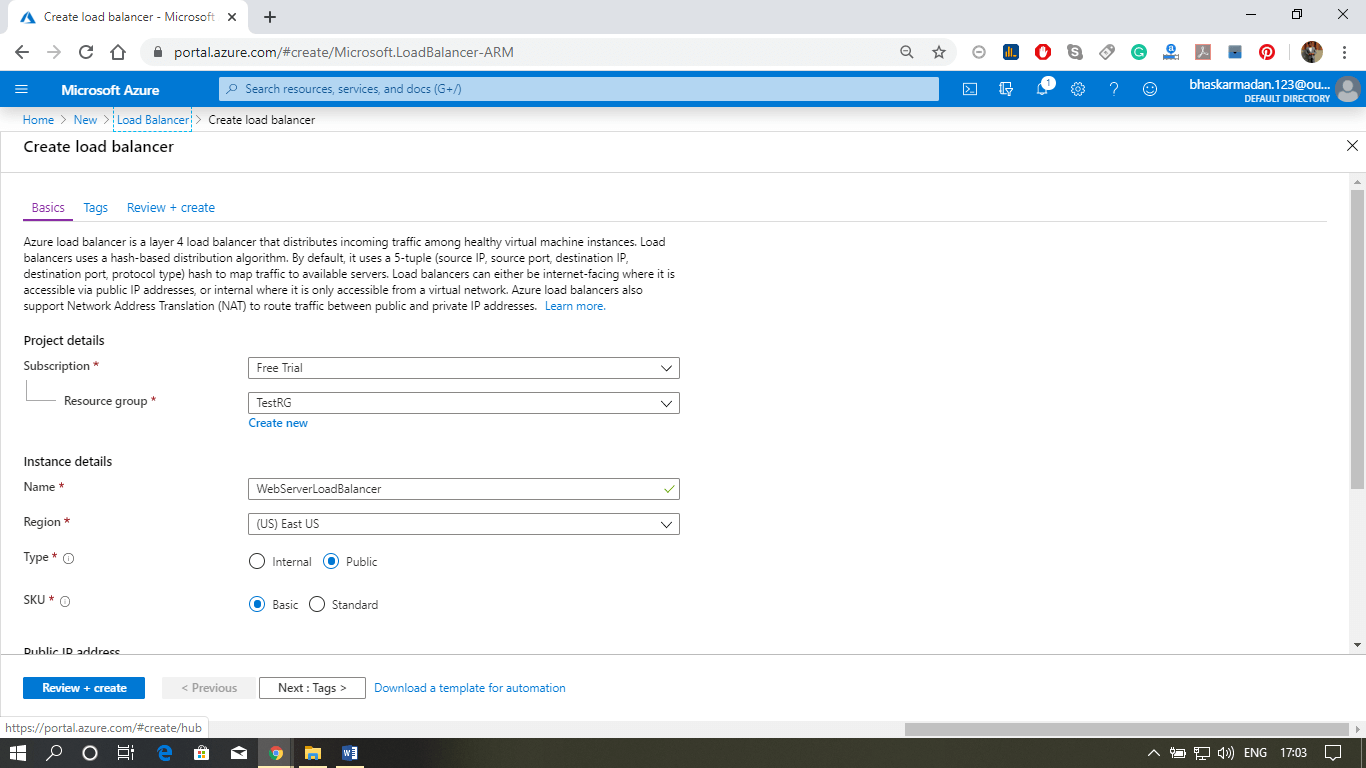The width and height of the screenshot is (1366, 768).
Task: Open Word from the taskbar
Action: tap(349, 753)
